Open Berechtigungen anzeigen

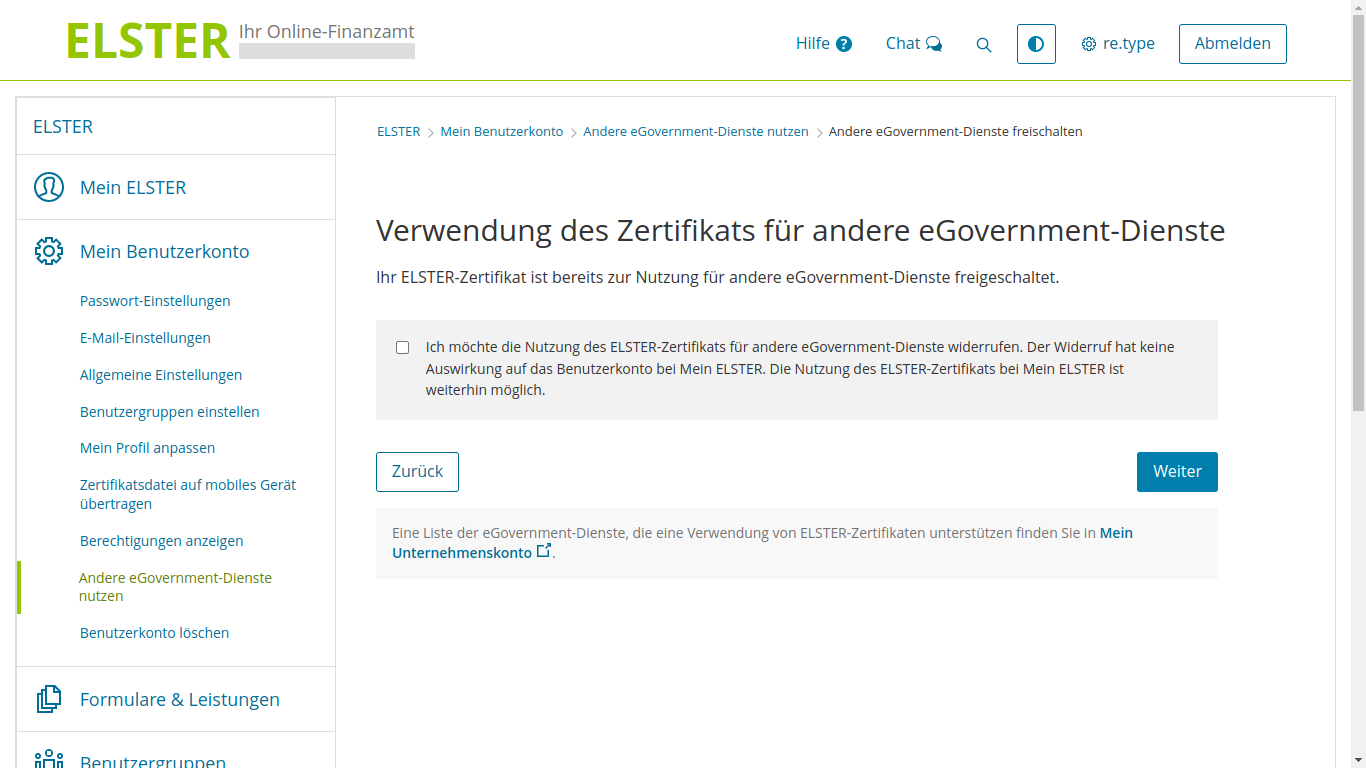(162, 541)
